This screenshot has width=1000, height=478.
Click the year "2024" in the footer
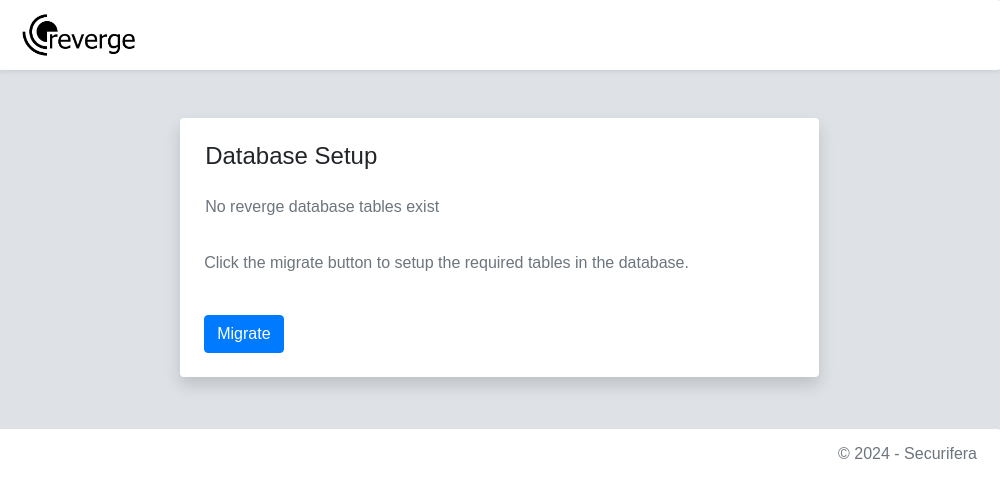(x=872, y=454)
